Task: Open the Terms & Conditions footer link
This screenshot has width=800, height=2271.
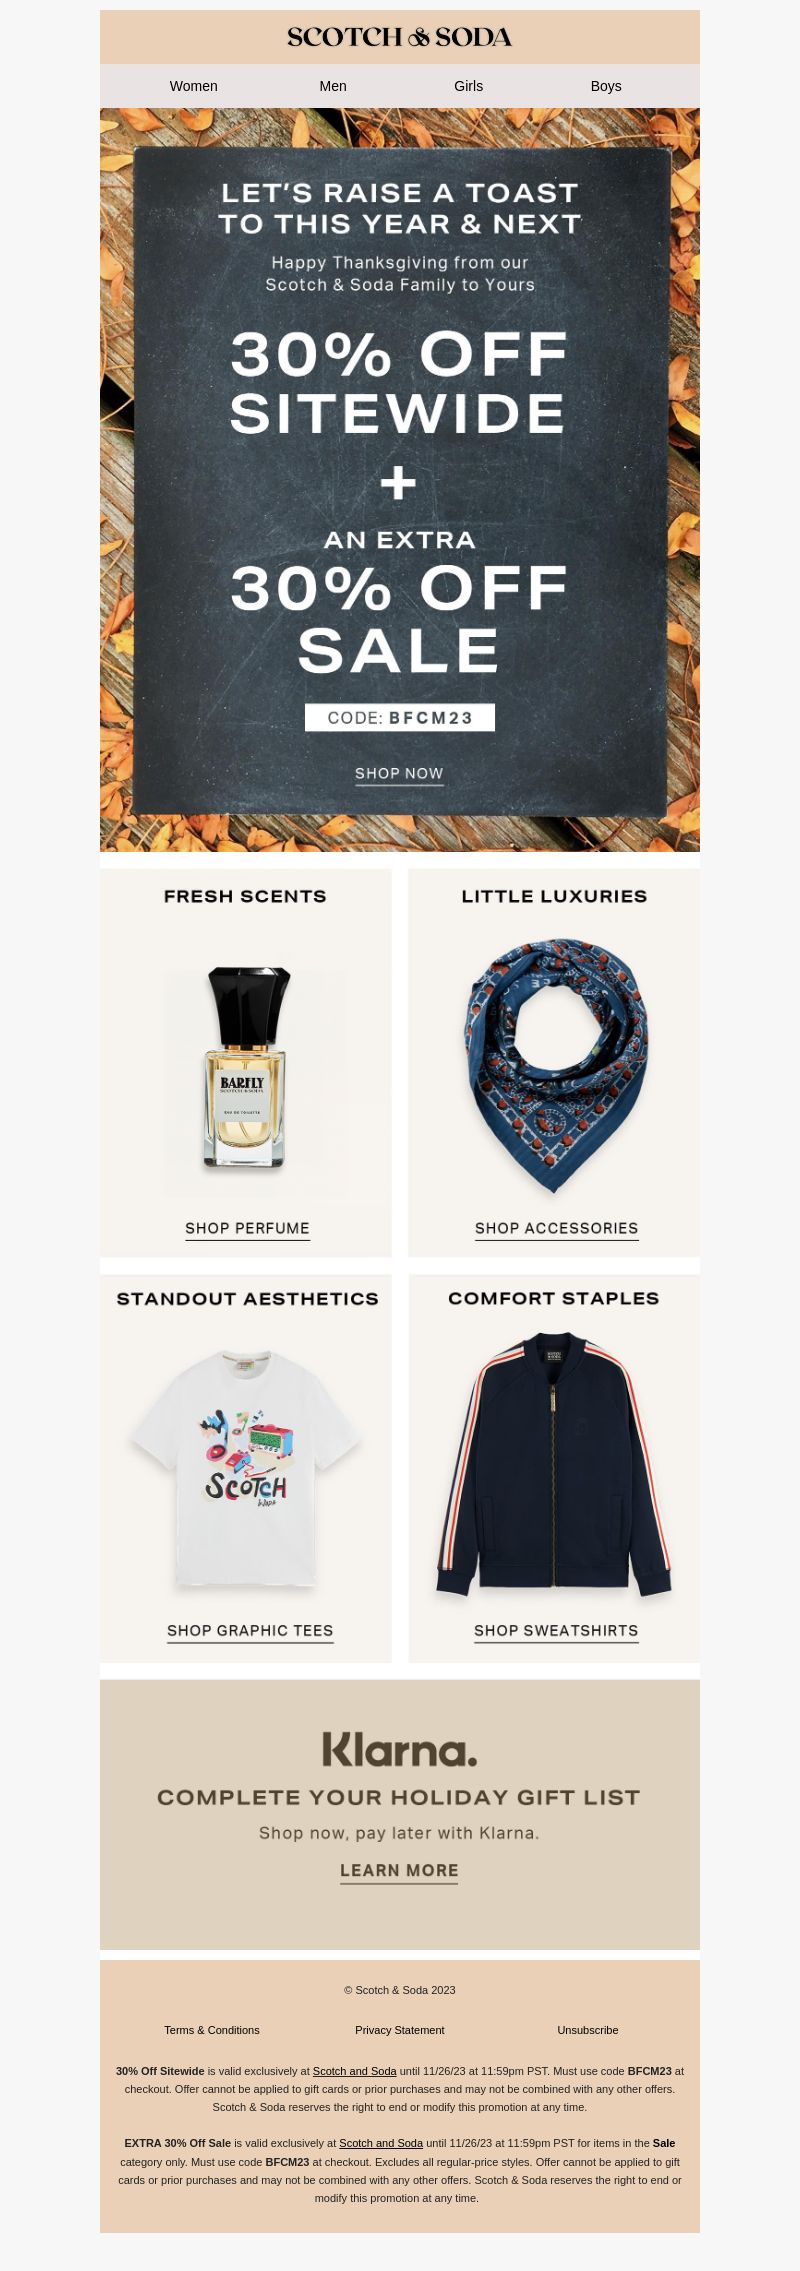Action: (212, 2030)
